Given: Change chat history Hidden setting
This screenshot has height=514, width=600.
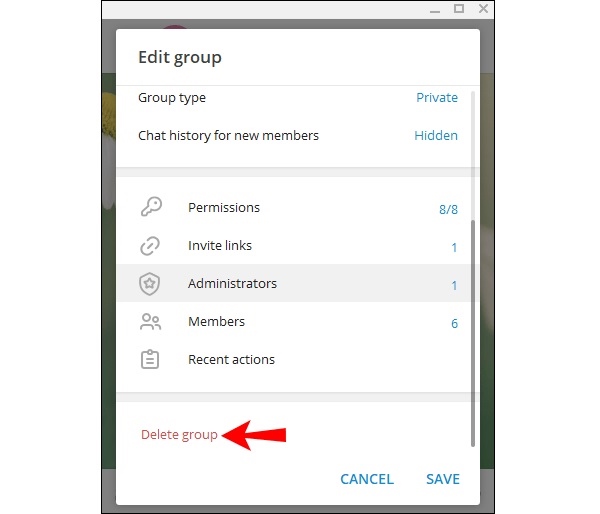Looking at the screenshot, I should (436, 136).
